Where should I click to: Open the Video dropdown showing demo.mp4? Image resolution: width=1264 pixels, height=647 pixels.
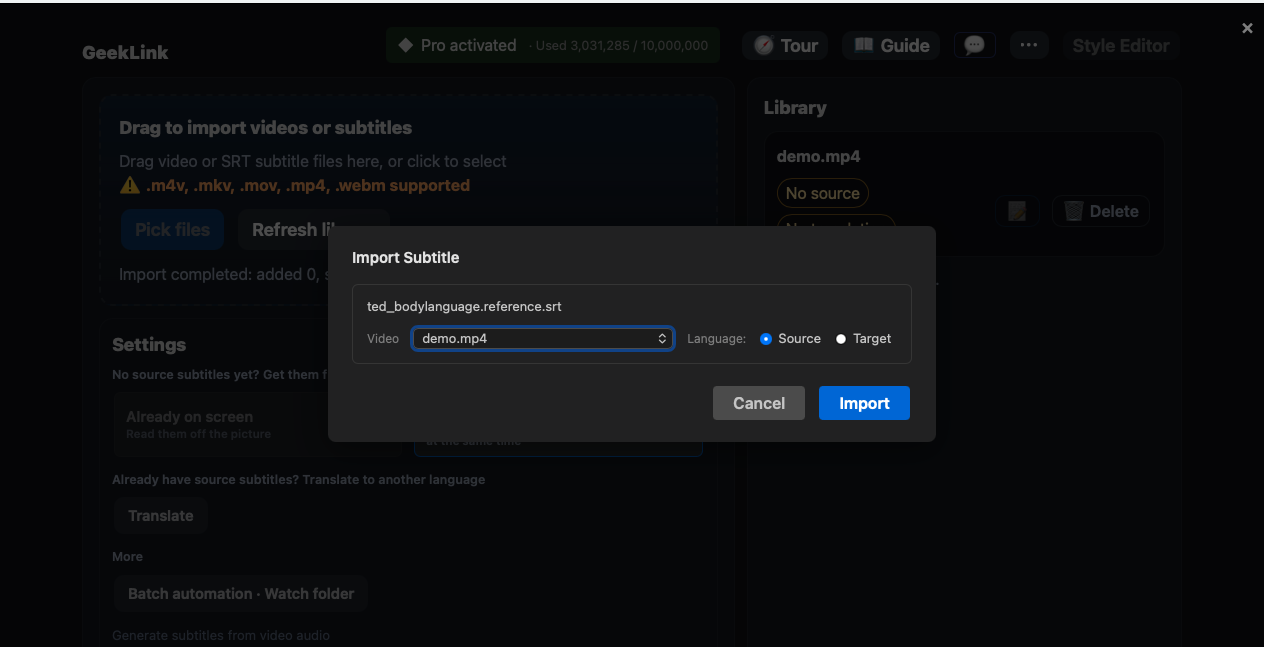coord(542,339)
